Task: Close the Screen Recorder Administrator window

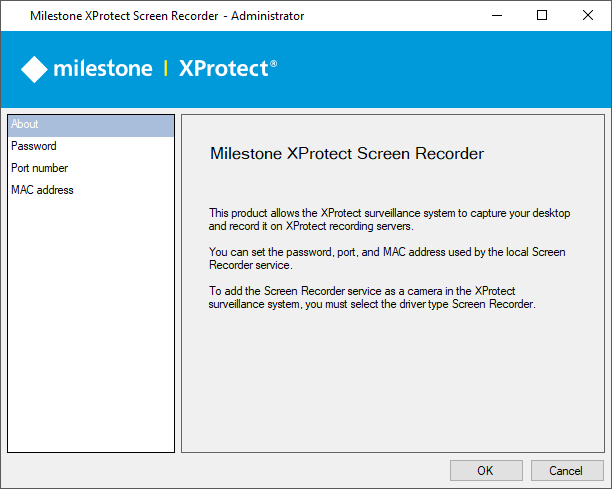Action: pos(590,15)
